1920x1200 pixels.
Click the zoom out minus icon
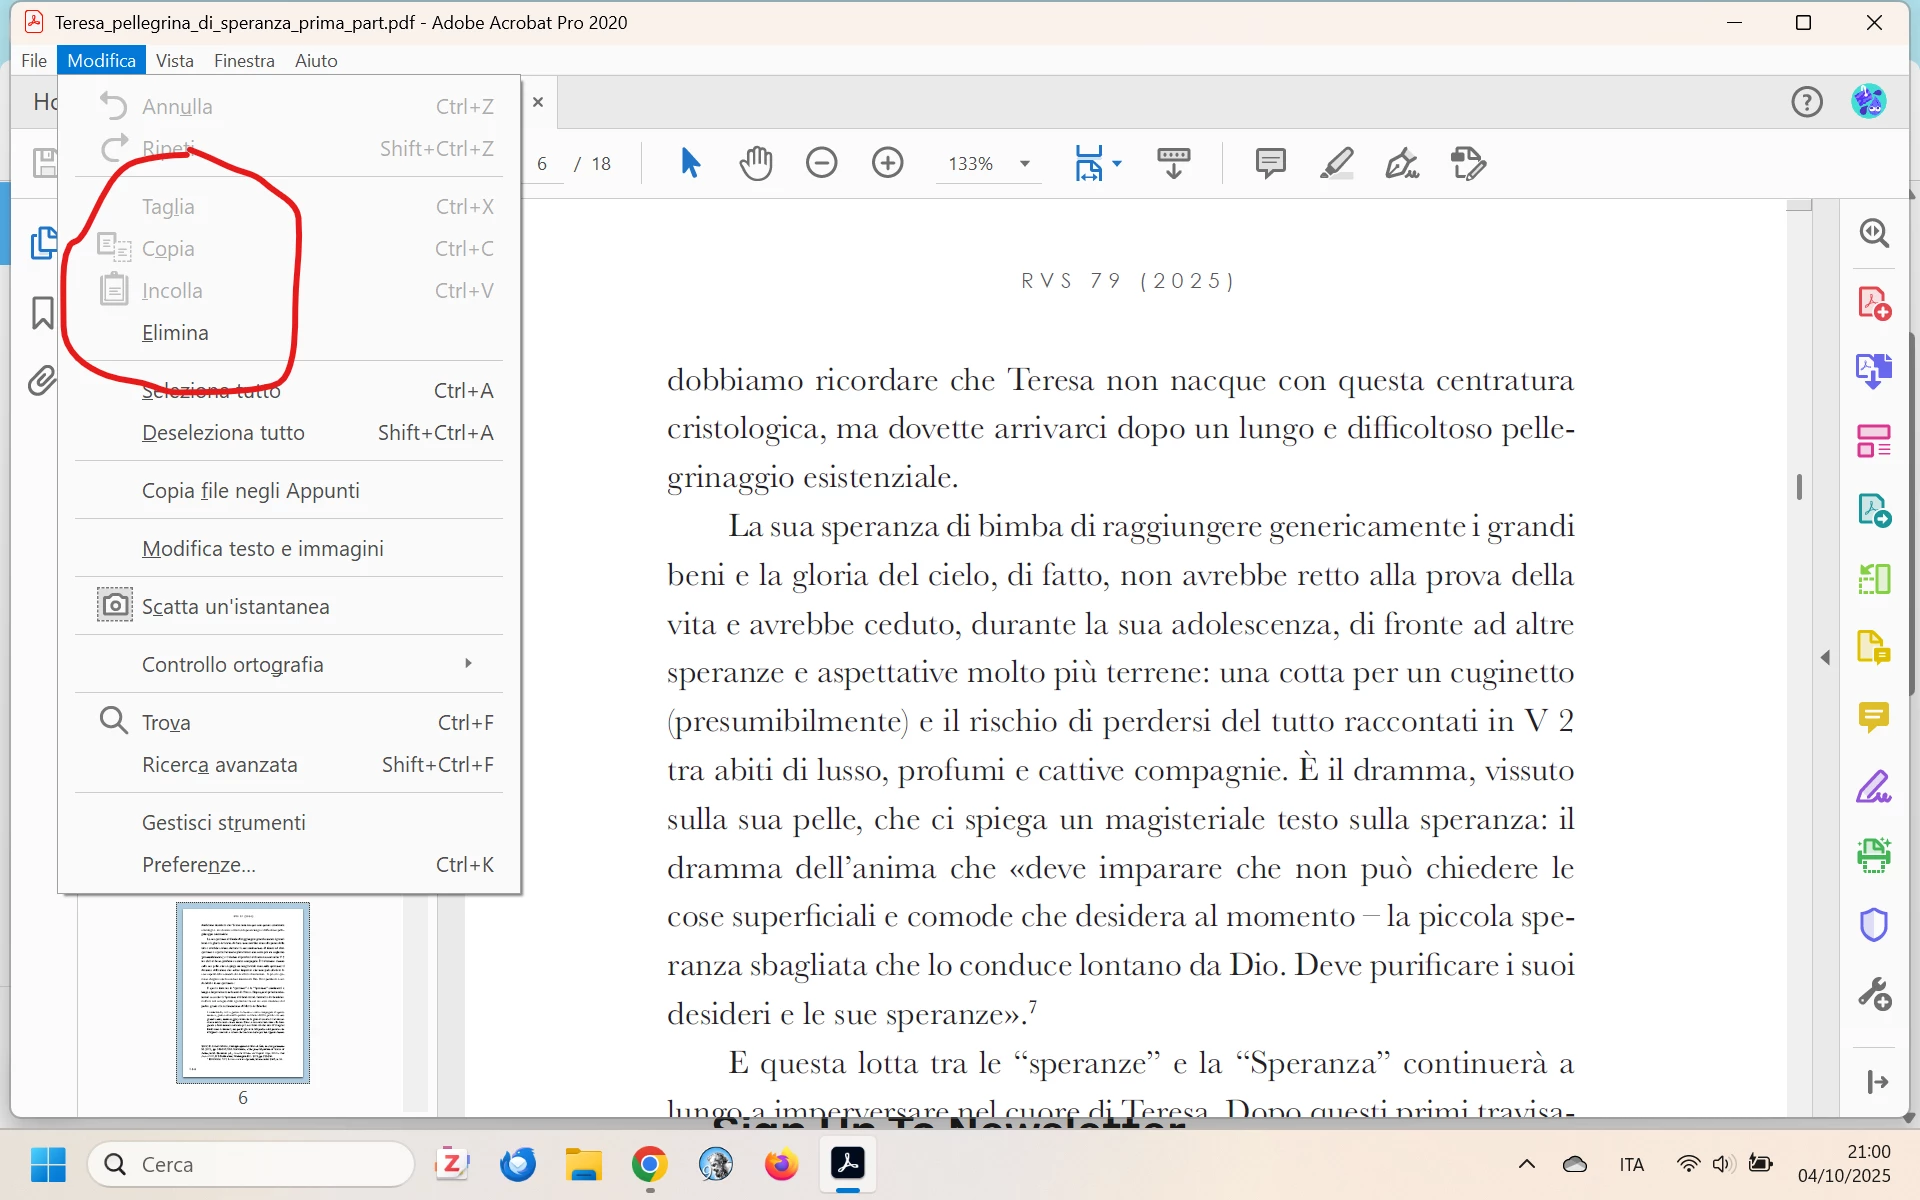pyautogui.click(x=821, y=163)
